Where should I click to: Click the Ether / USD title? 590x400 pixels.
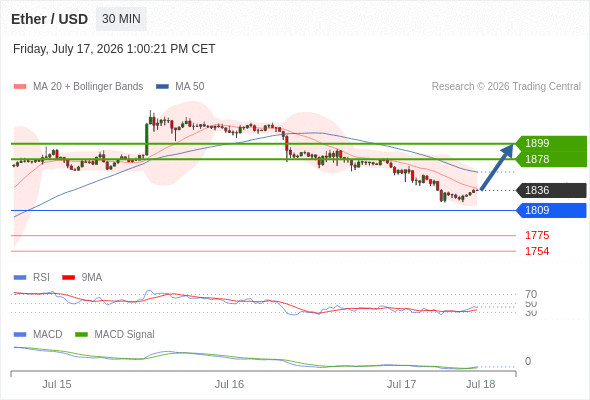(x=49, y=19)
